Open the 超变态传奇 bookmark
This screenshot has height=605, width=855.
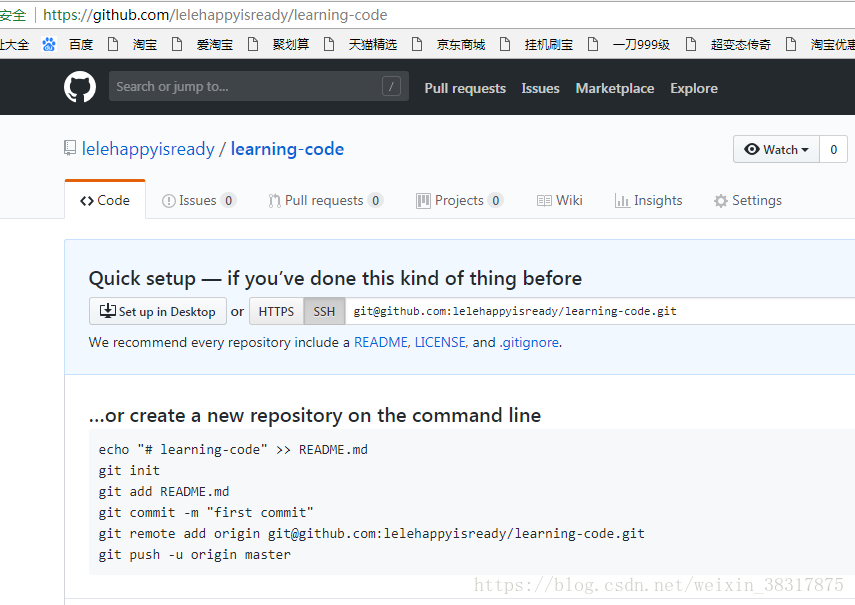click(740, 44)
